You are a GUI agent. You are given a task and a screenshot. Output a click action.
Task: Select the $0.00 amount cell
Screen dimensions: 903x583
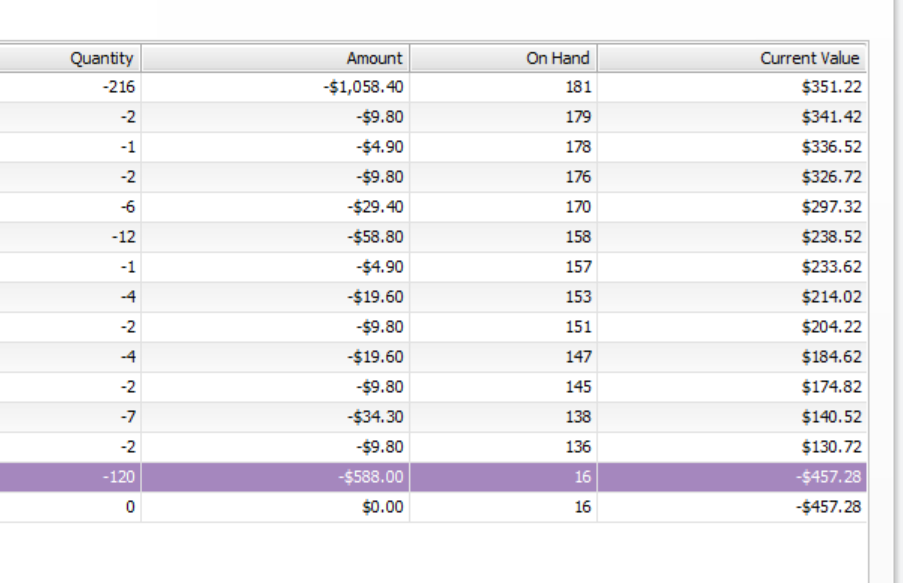coord(383,507)
